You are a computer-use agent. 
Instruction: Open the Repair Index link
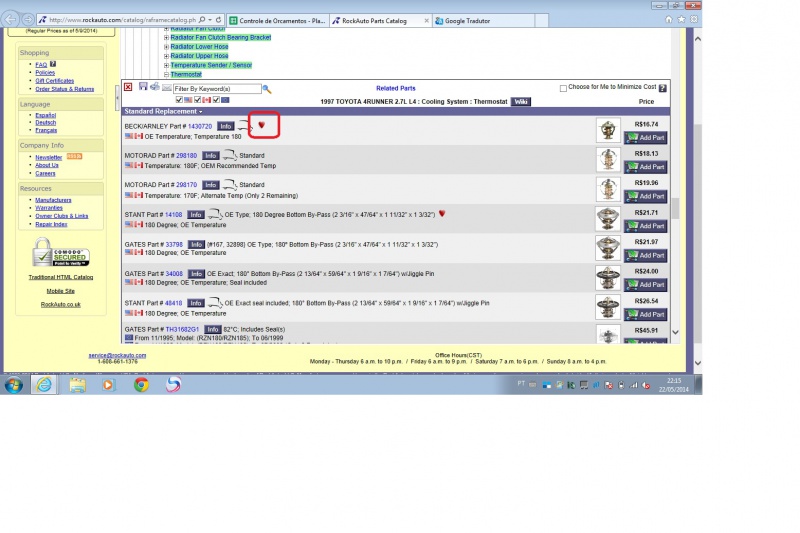[x=51, y=224]
